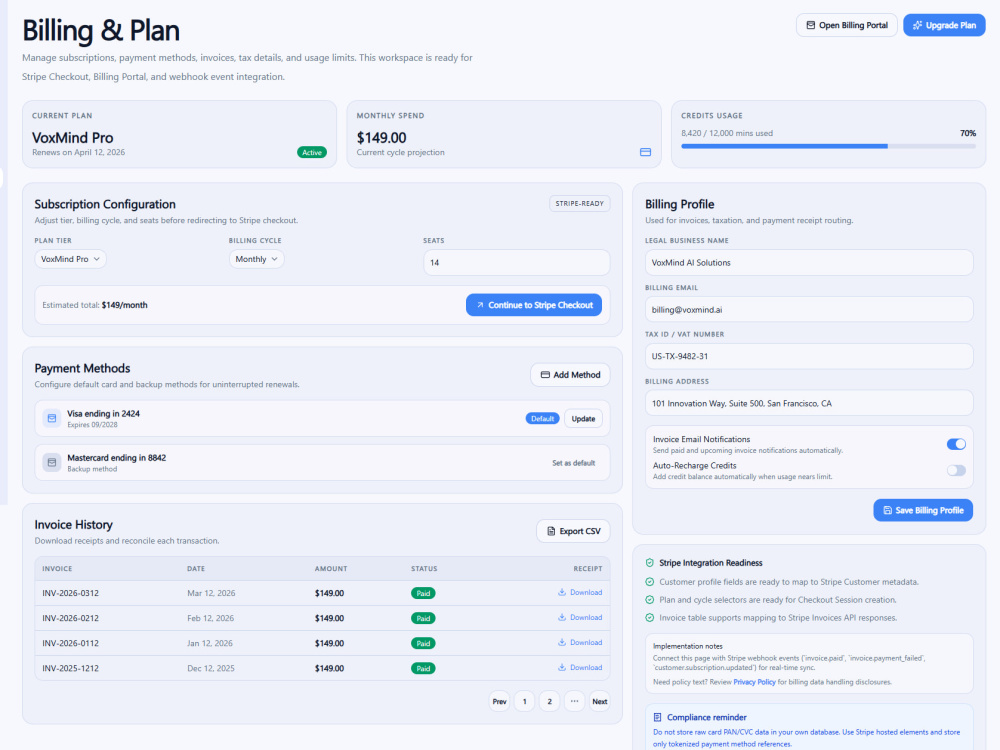This screenshot has height=750, width=1000.
Task: Set Mastercard ending in 8842 as default
Action: (573, 463)
